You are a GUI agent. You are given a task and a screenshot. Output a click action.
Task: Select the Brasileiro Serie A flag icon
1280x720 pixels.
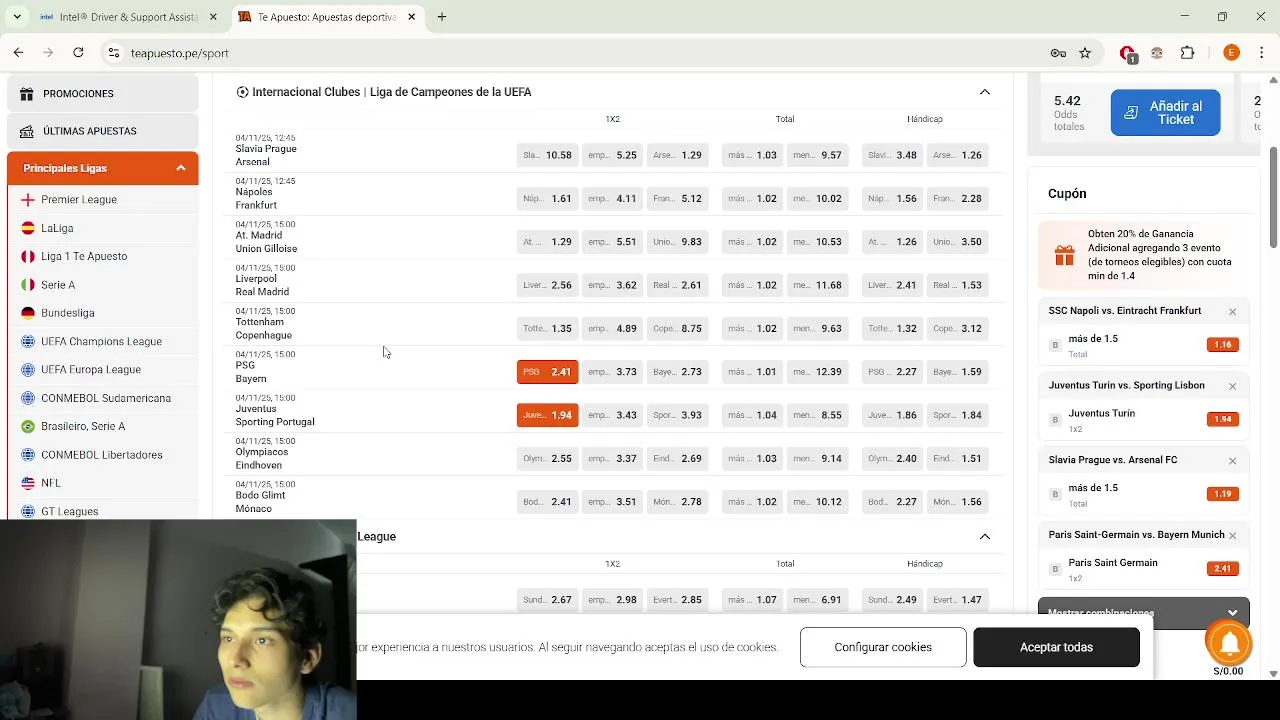(28, 426)
